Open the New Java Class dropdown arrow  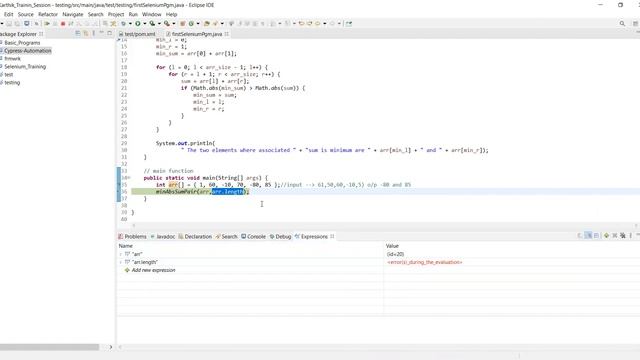pyautogui.click(x=198, y=24)
